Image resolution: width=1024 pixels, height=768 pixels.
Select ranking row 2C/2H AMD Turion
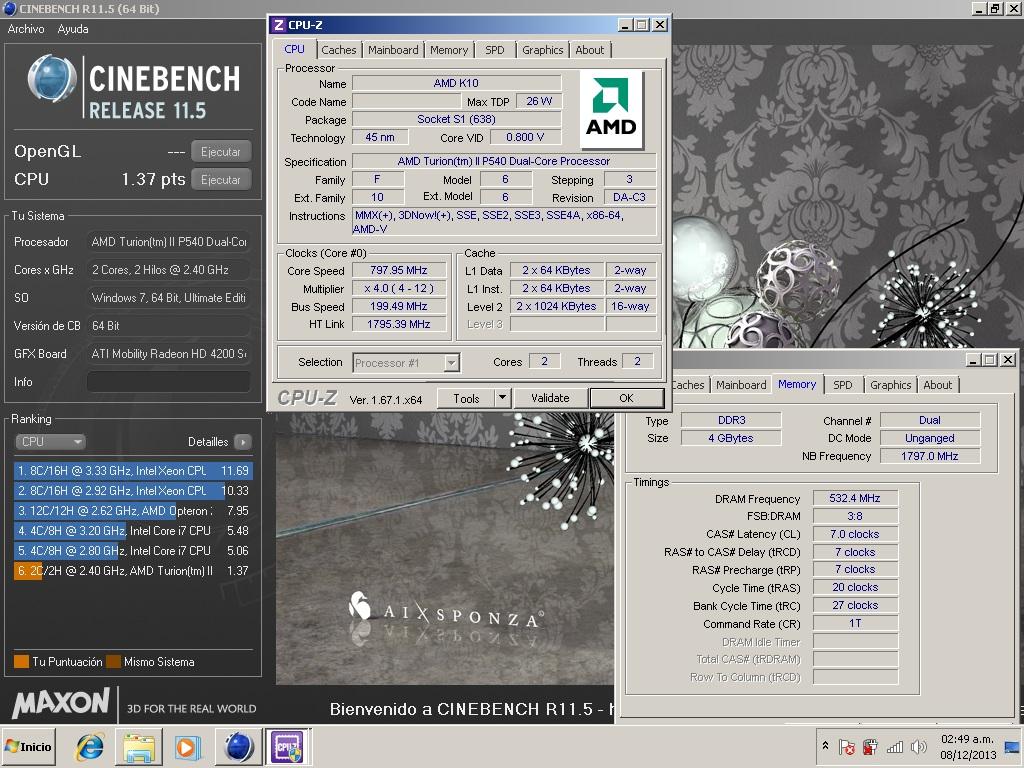click(133, 571)
